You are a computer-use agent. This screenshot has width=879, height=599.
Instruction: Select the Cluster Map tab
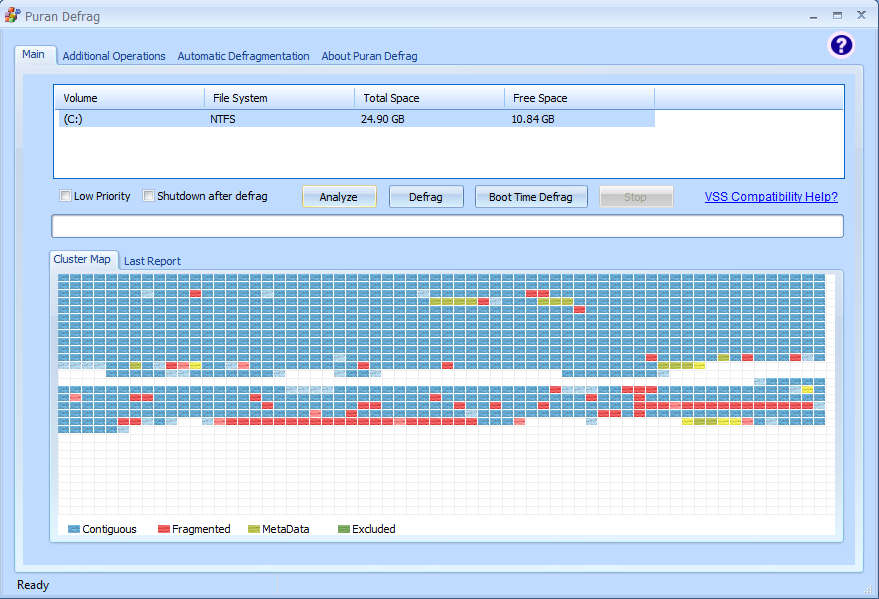(82, 259)
